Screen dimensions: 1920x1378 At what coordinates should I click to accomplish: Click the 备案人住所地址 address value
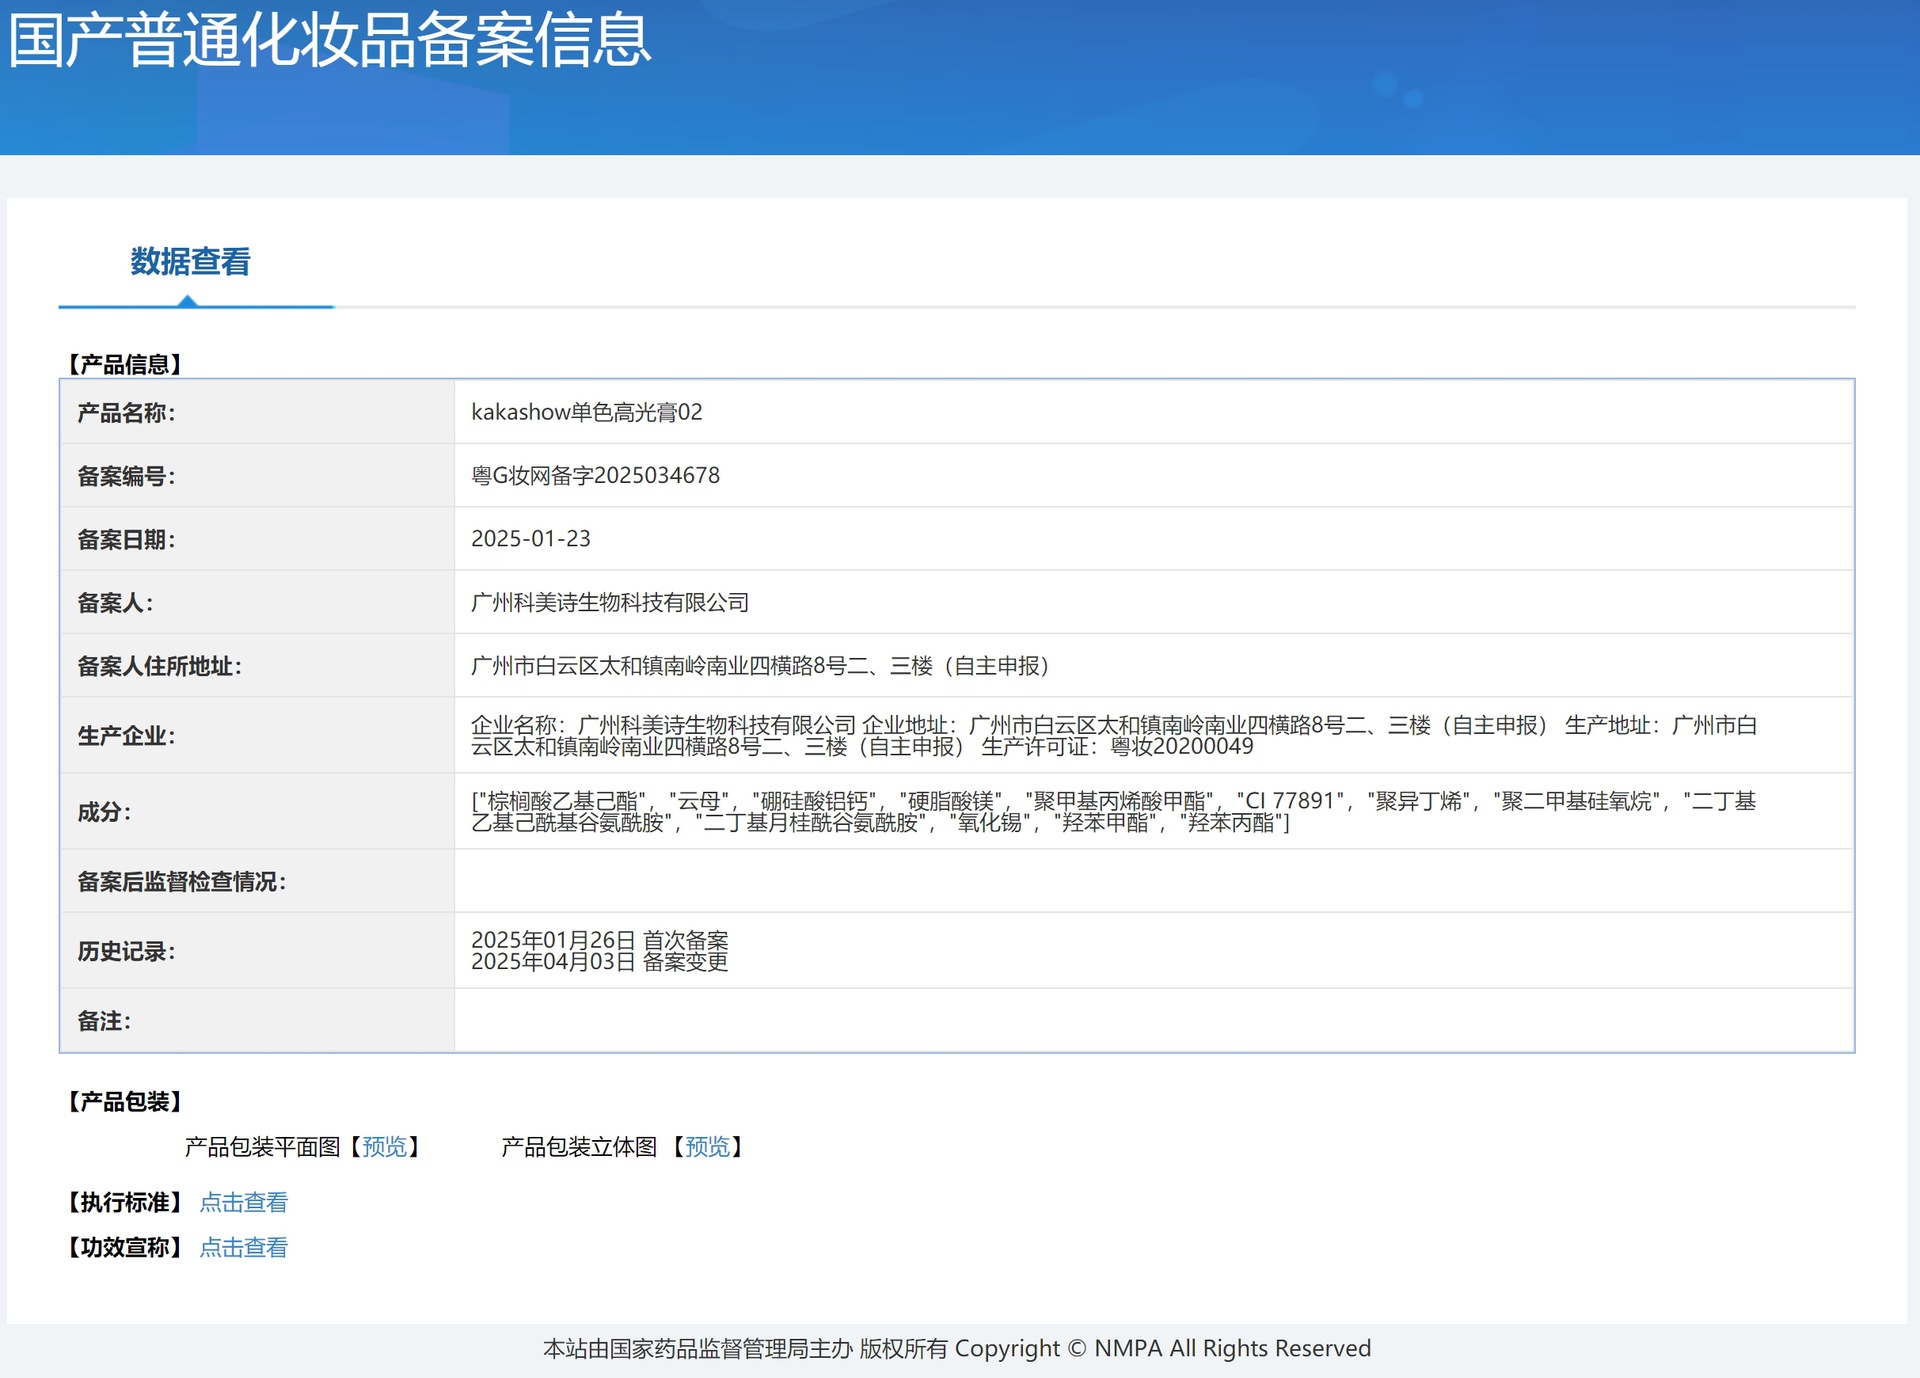[x=759, y=666]
